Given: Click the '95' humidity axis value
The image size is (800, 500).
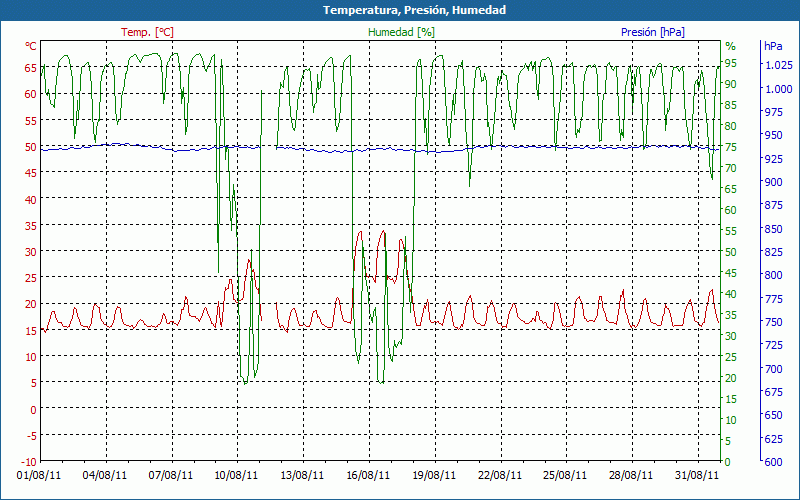Looking at the screenshot, I should pos(731,63).
